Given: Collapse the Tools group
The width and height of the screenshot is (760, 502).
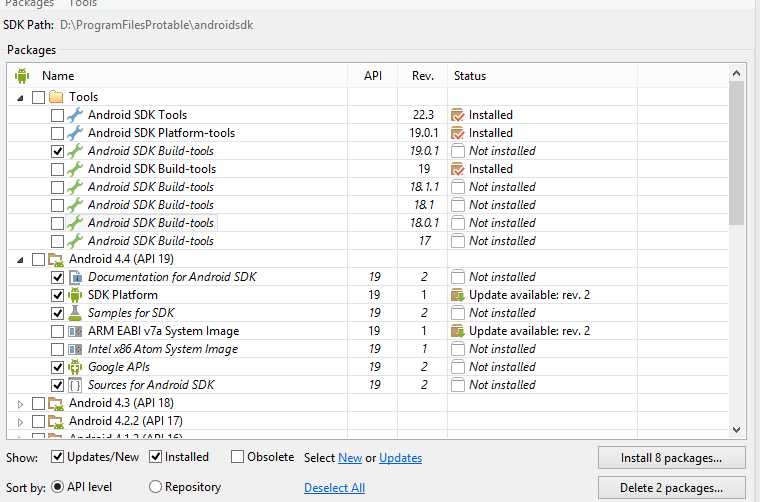Looking at the screenshot, I should click(20, 98).
